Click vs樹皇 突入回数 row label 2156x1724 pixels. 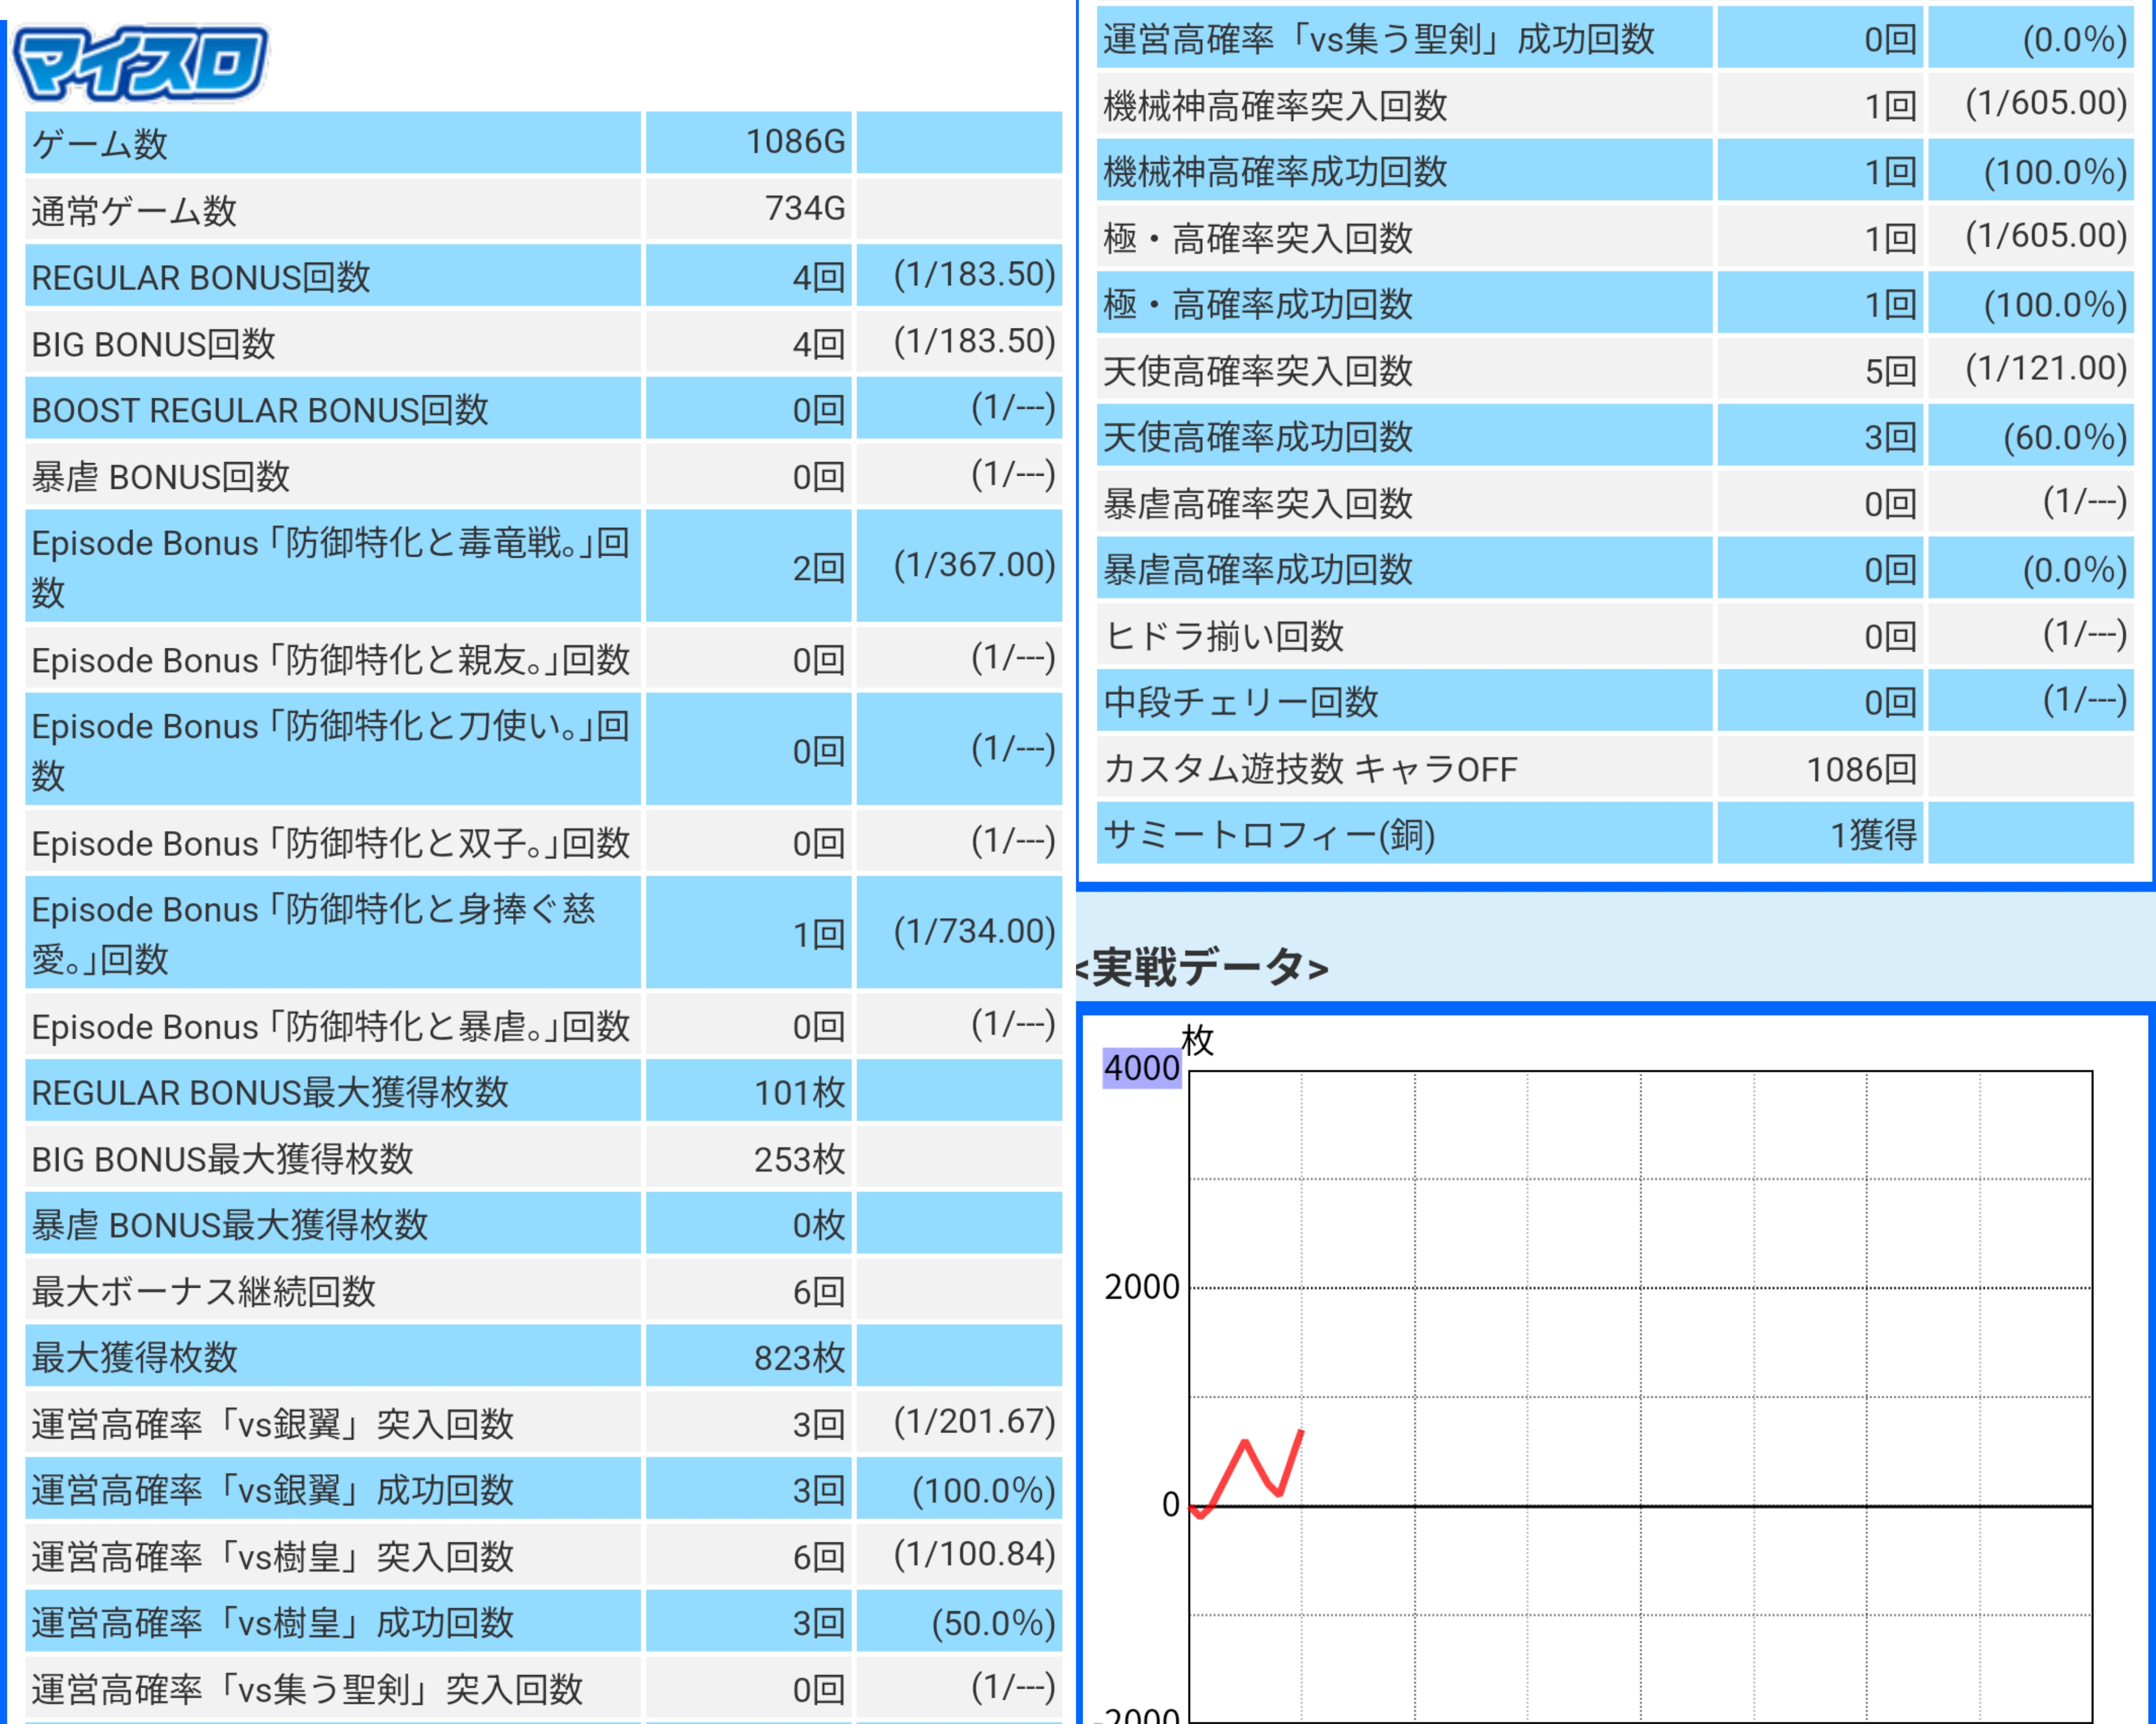272,1557
